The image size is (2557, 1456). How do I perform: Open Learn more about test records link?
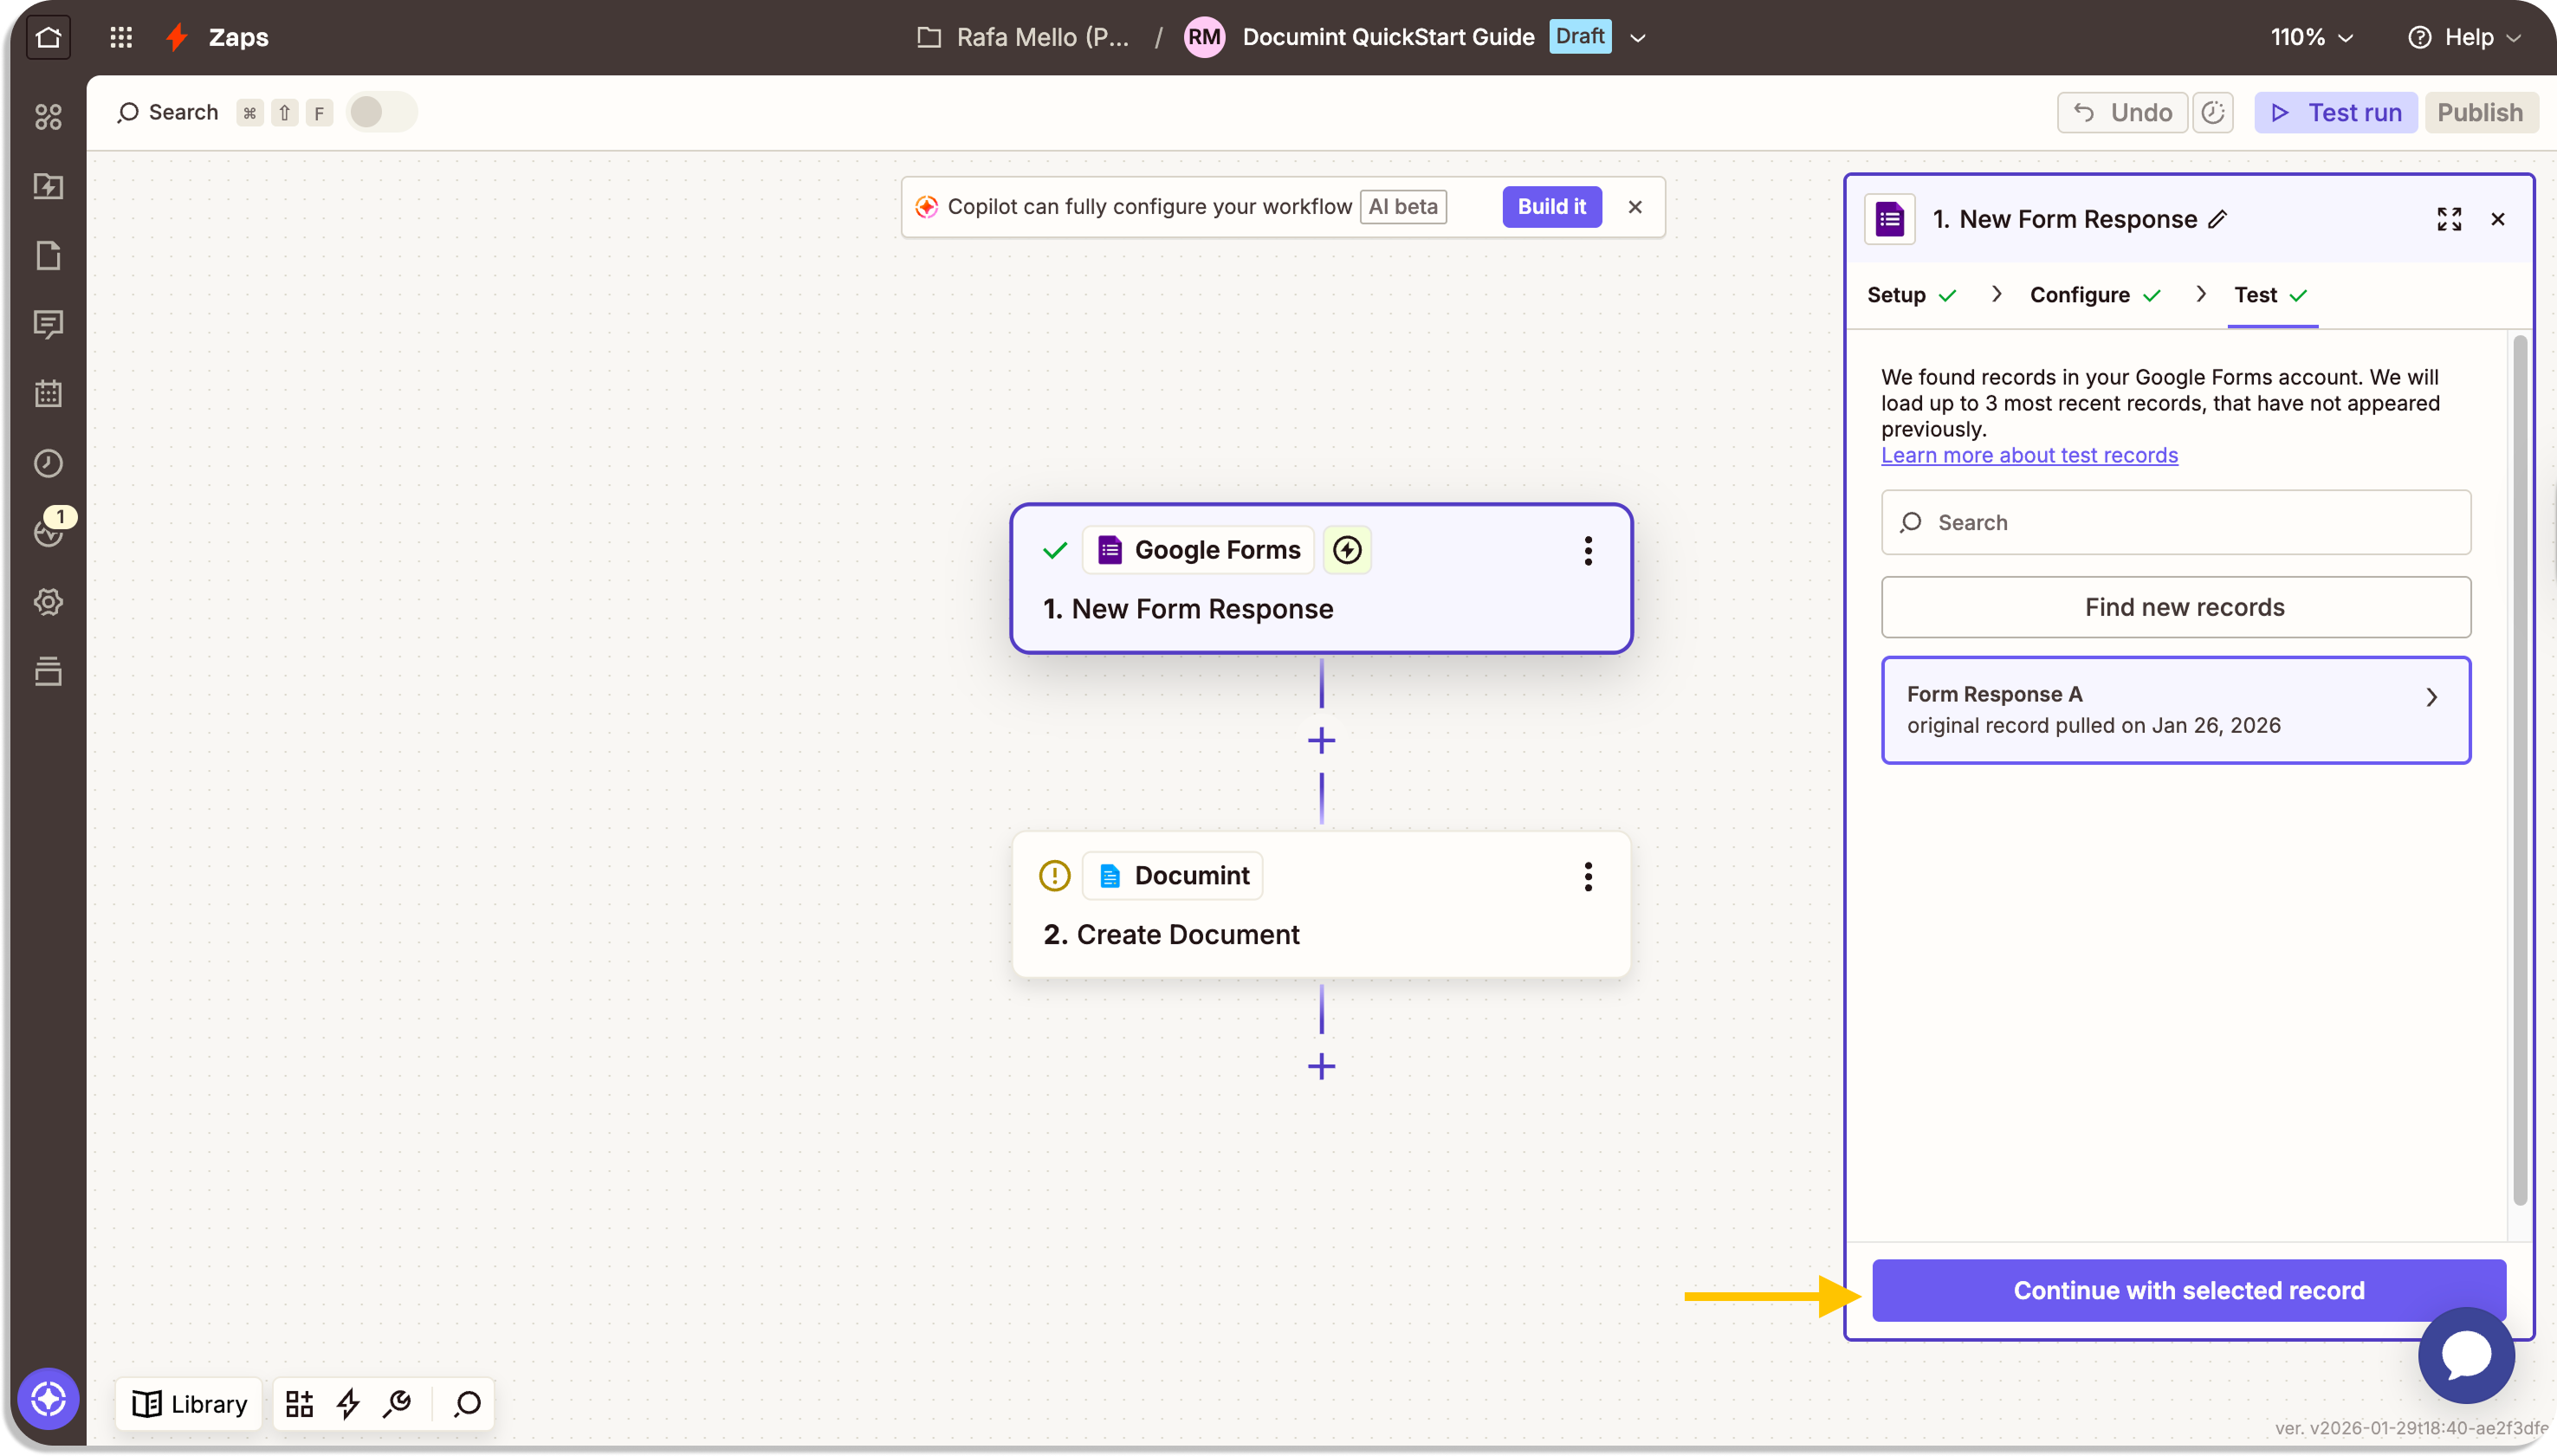(2029, 455)
